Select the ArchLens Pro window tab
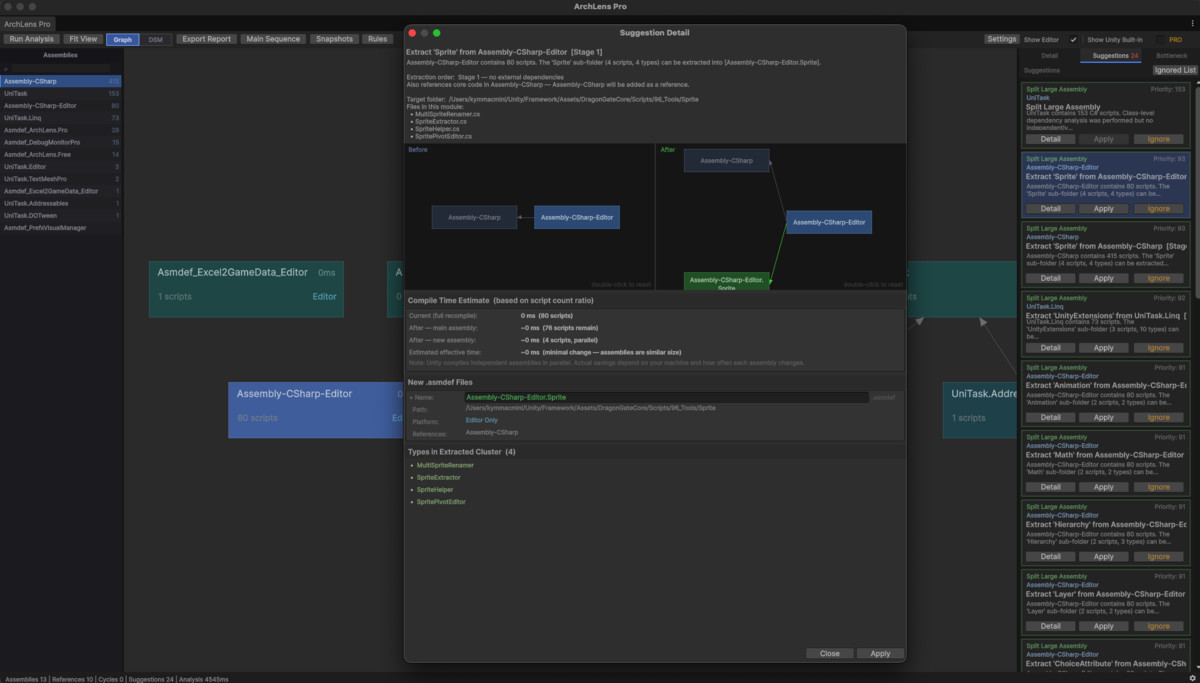 coord(28,23)
